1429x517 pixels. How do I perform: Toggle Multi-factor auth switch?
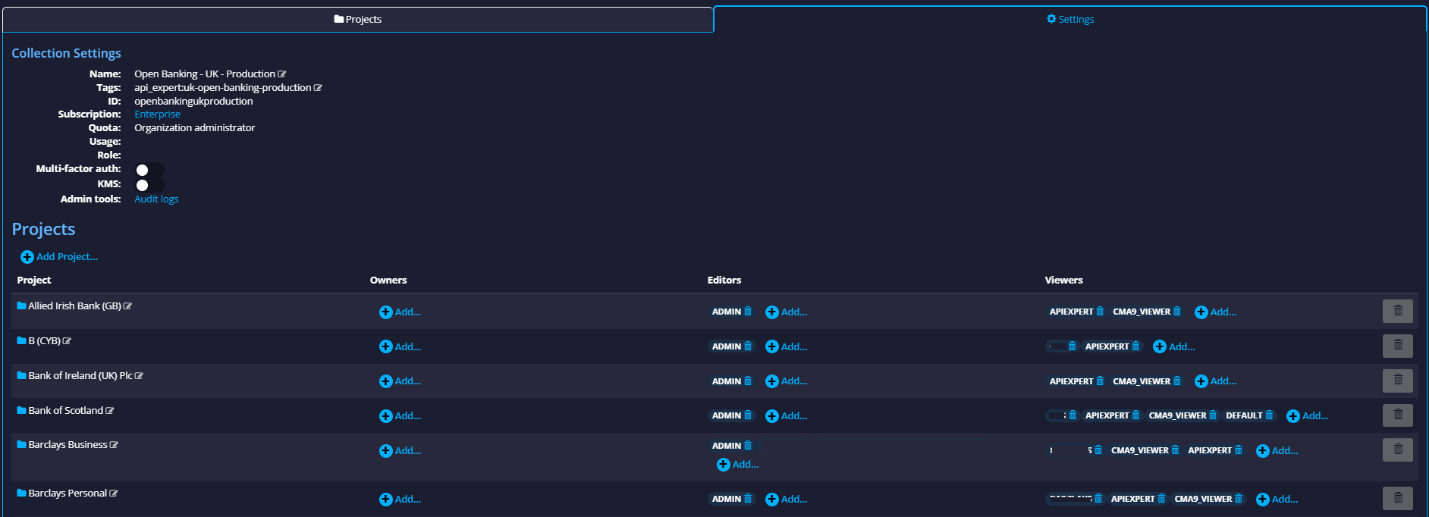149,170
